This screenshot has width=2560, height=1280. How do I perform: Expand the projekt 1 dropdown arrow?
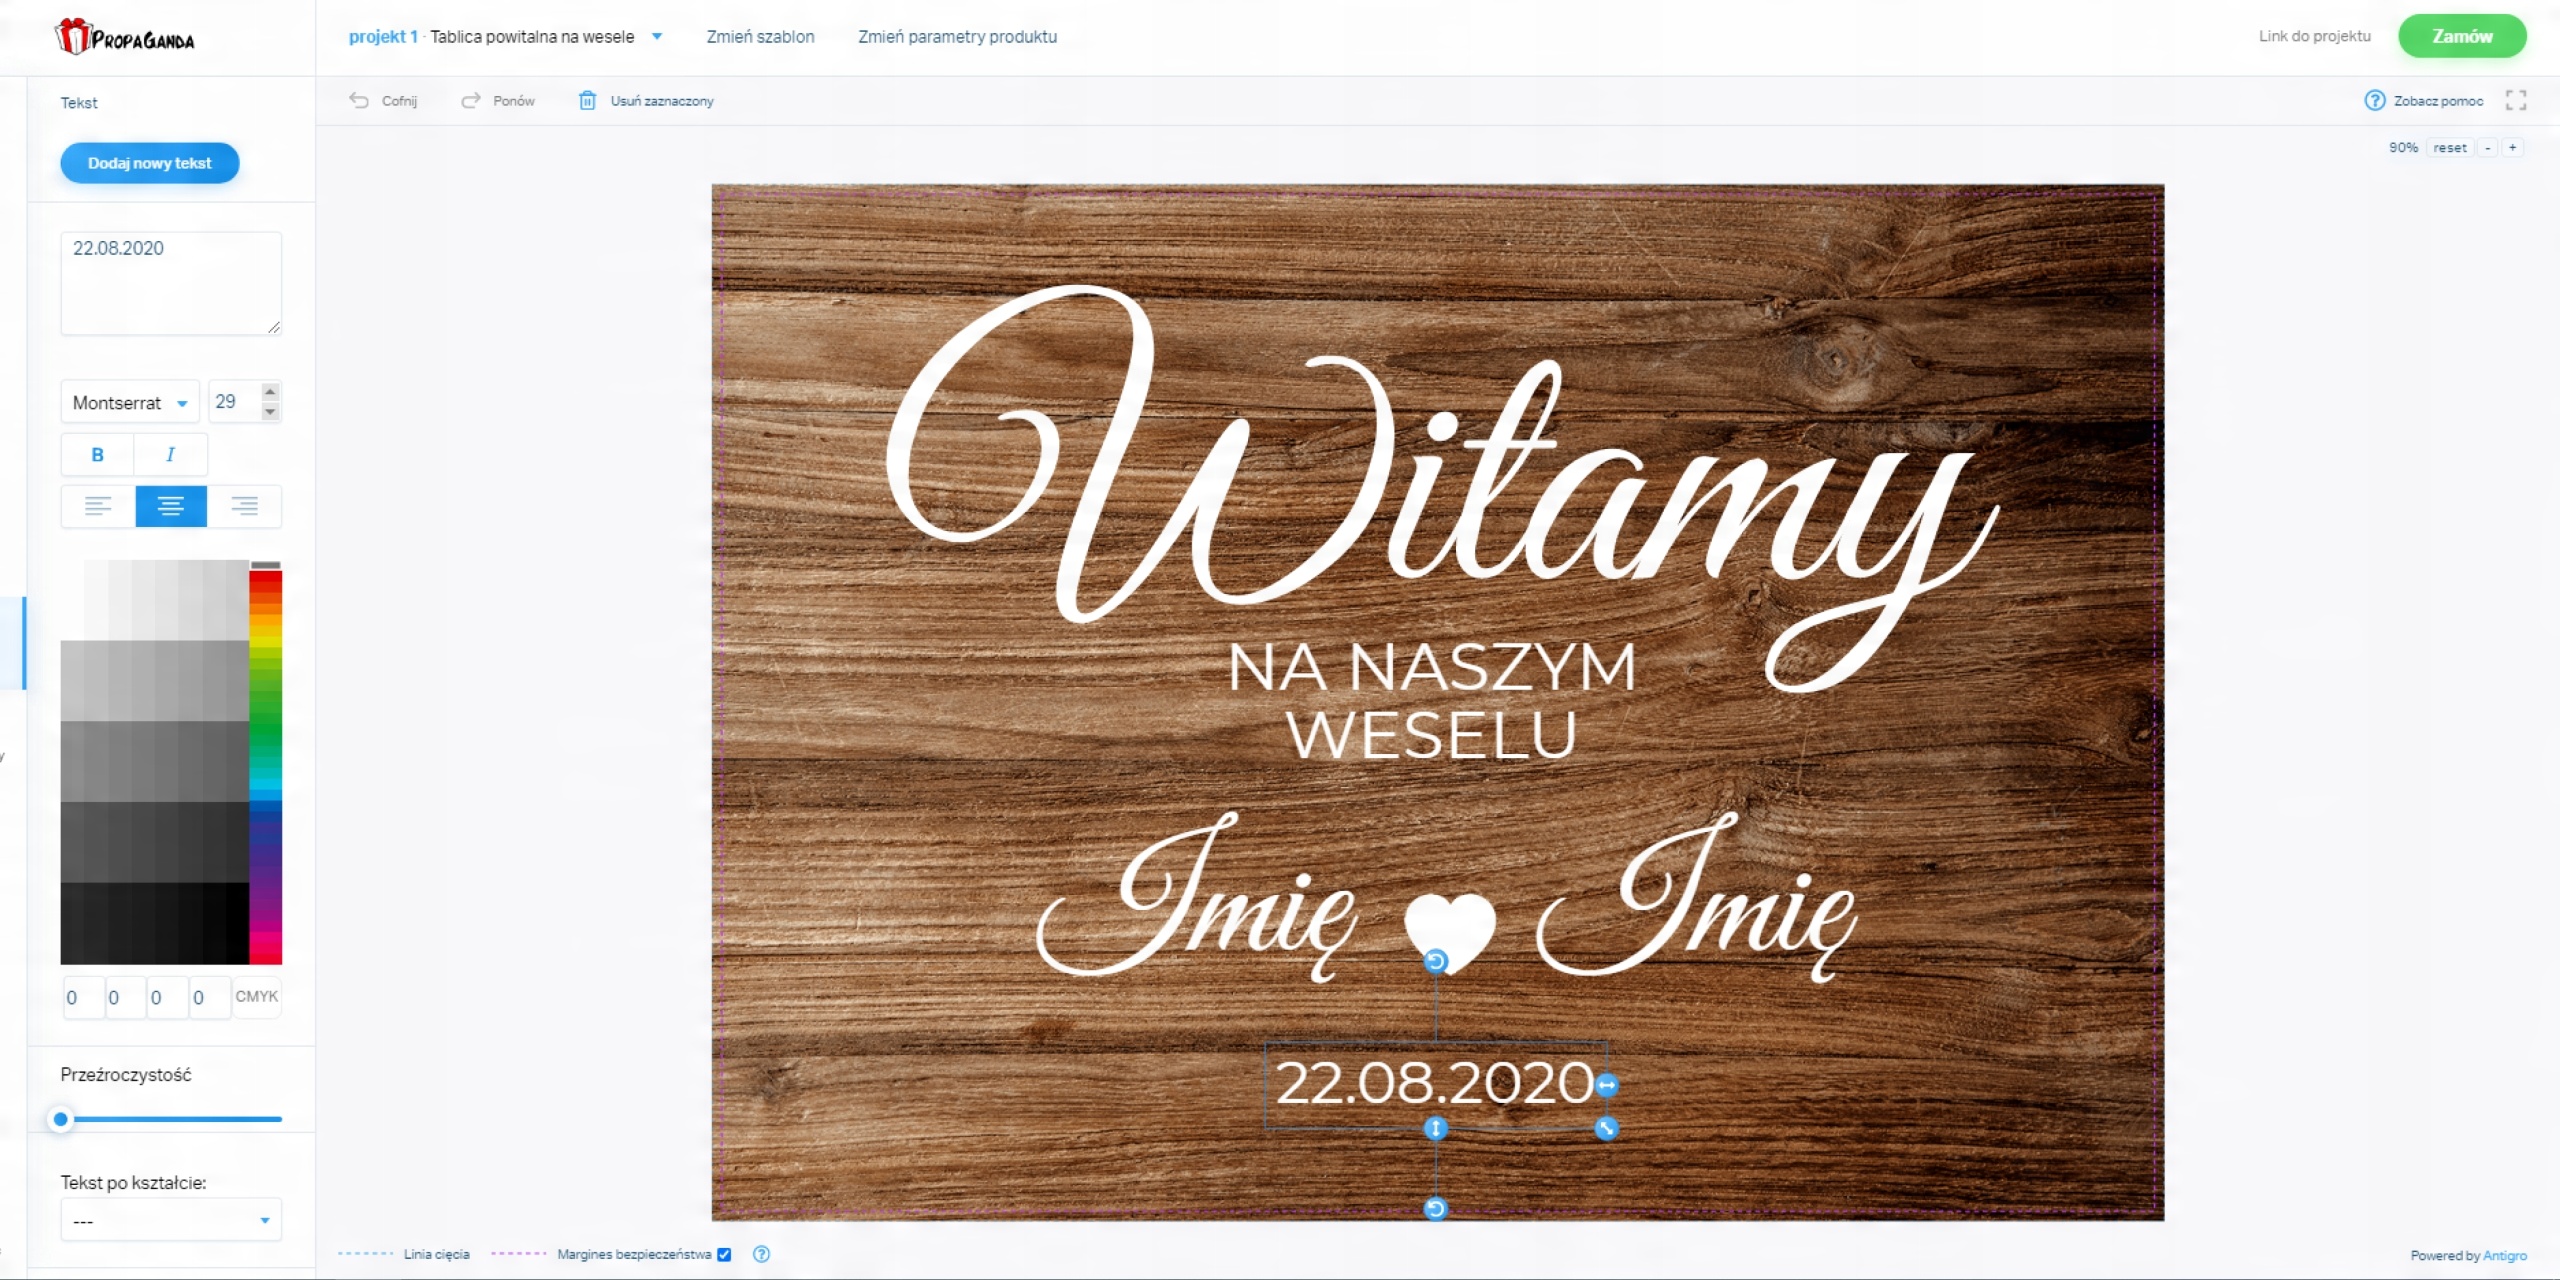click(657, 36)
